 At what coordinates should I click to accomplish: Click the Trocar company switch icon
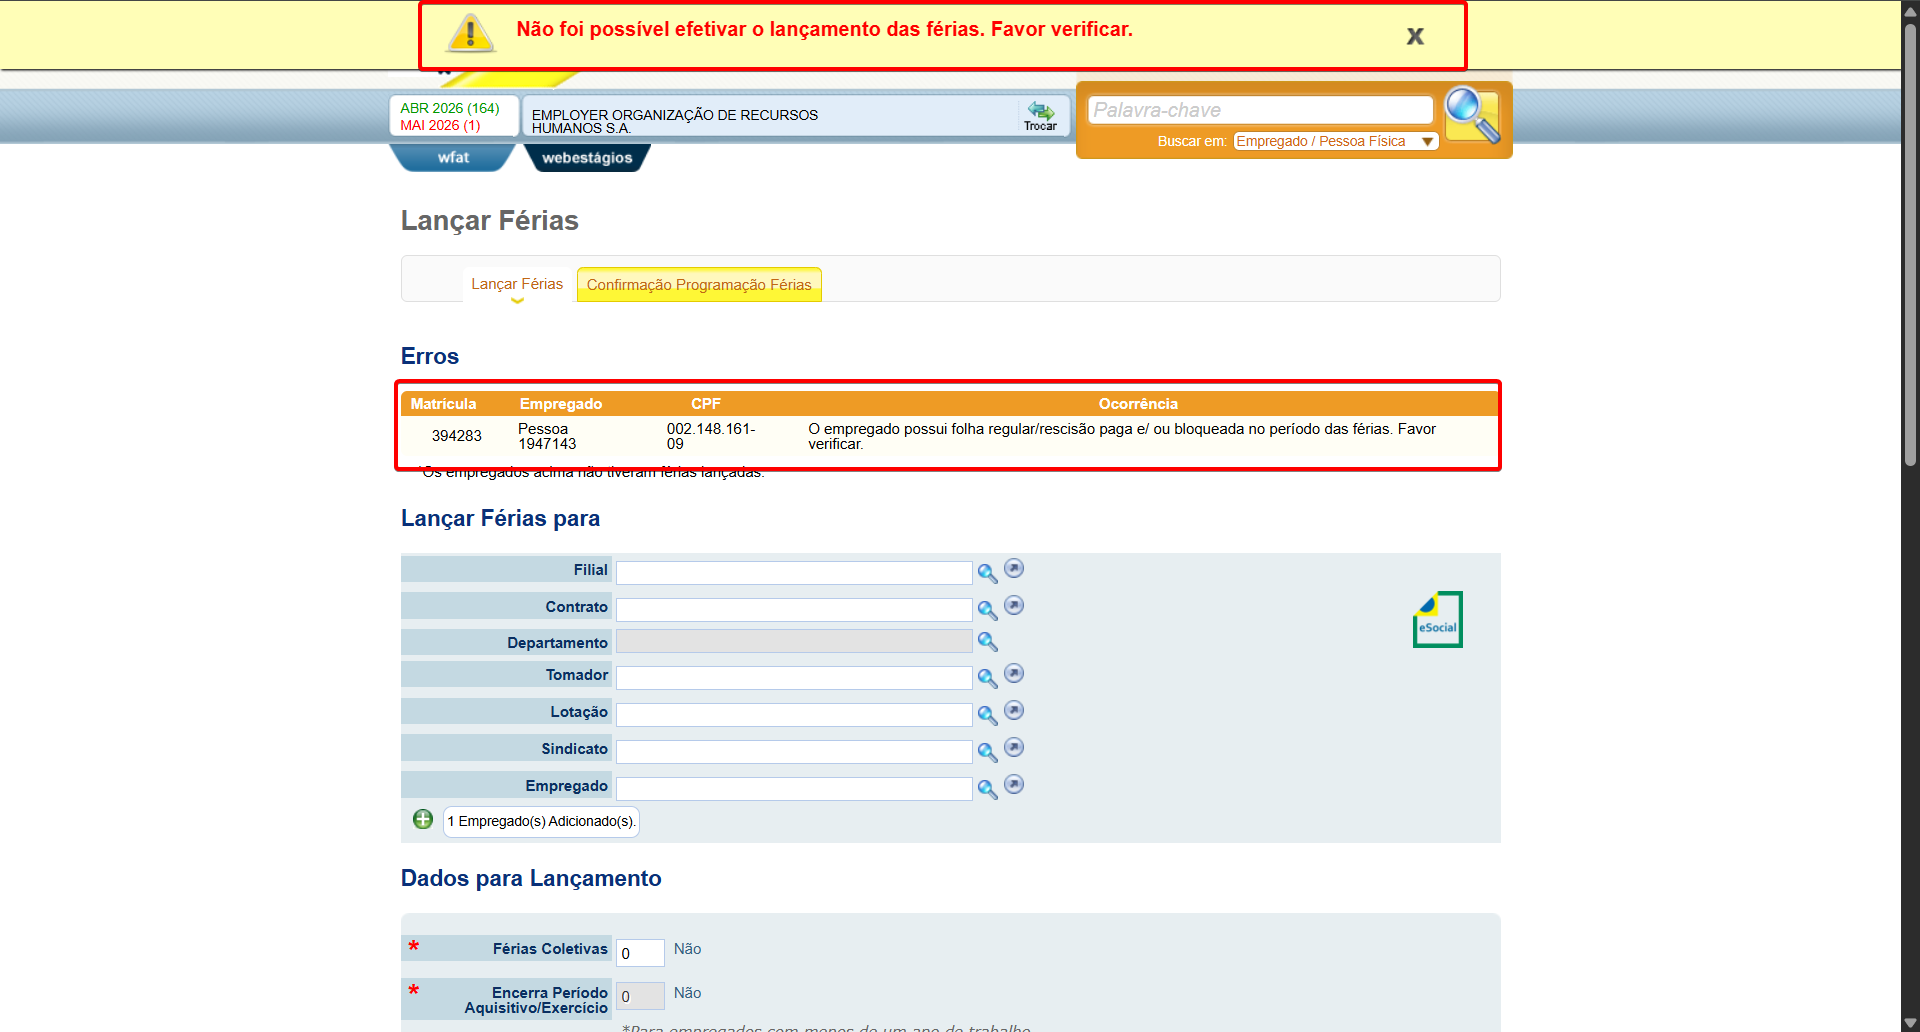pos(1040,115)
